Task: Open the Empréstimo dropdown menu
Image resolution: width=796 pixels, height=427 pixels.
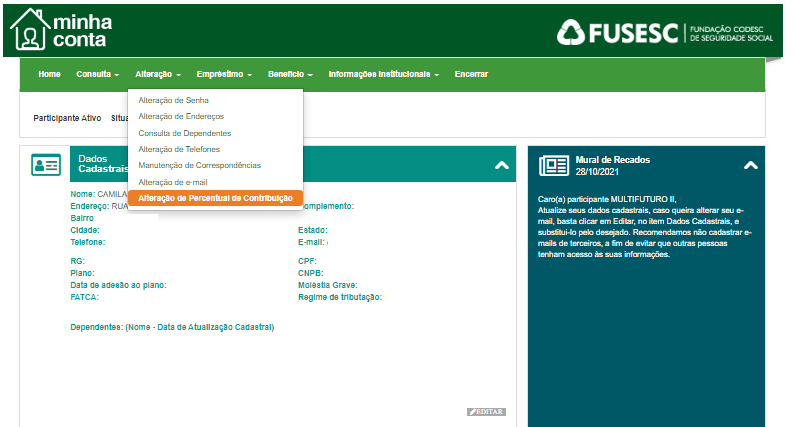Action: point(224,74)
